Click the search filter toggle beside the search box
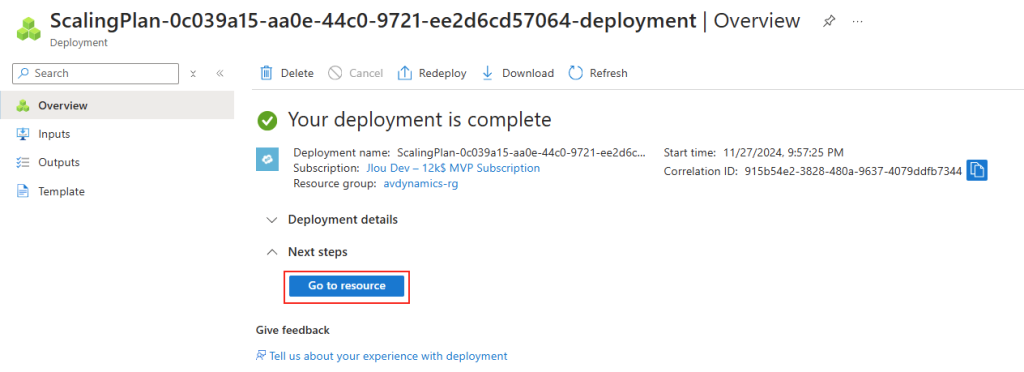This screenshot has height=372, width=1024. coord(193,74)
